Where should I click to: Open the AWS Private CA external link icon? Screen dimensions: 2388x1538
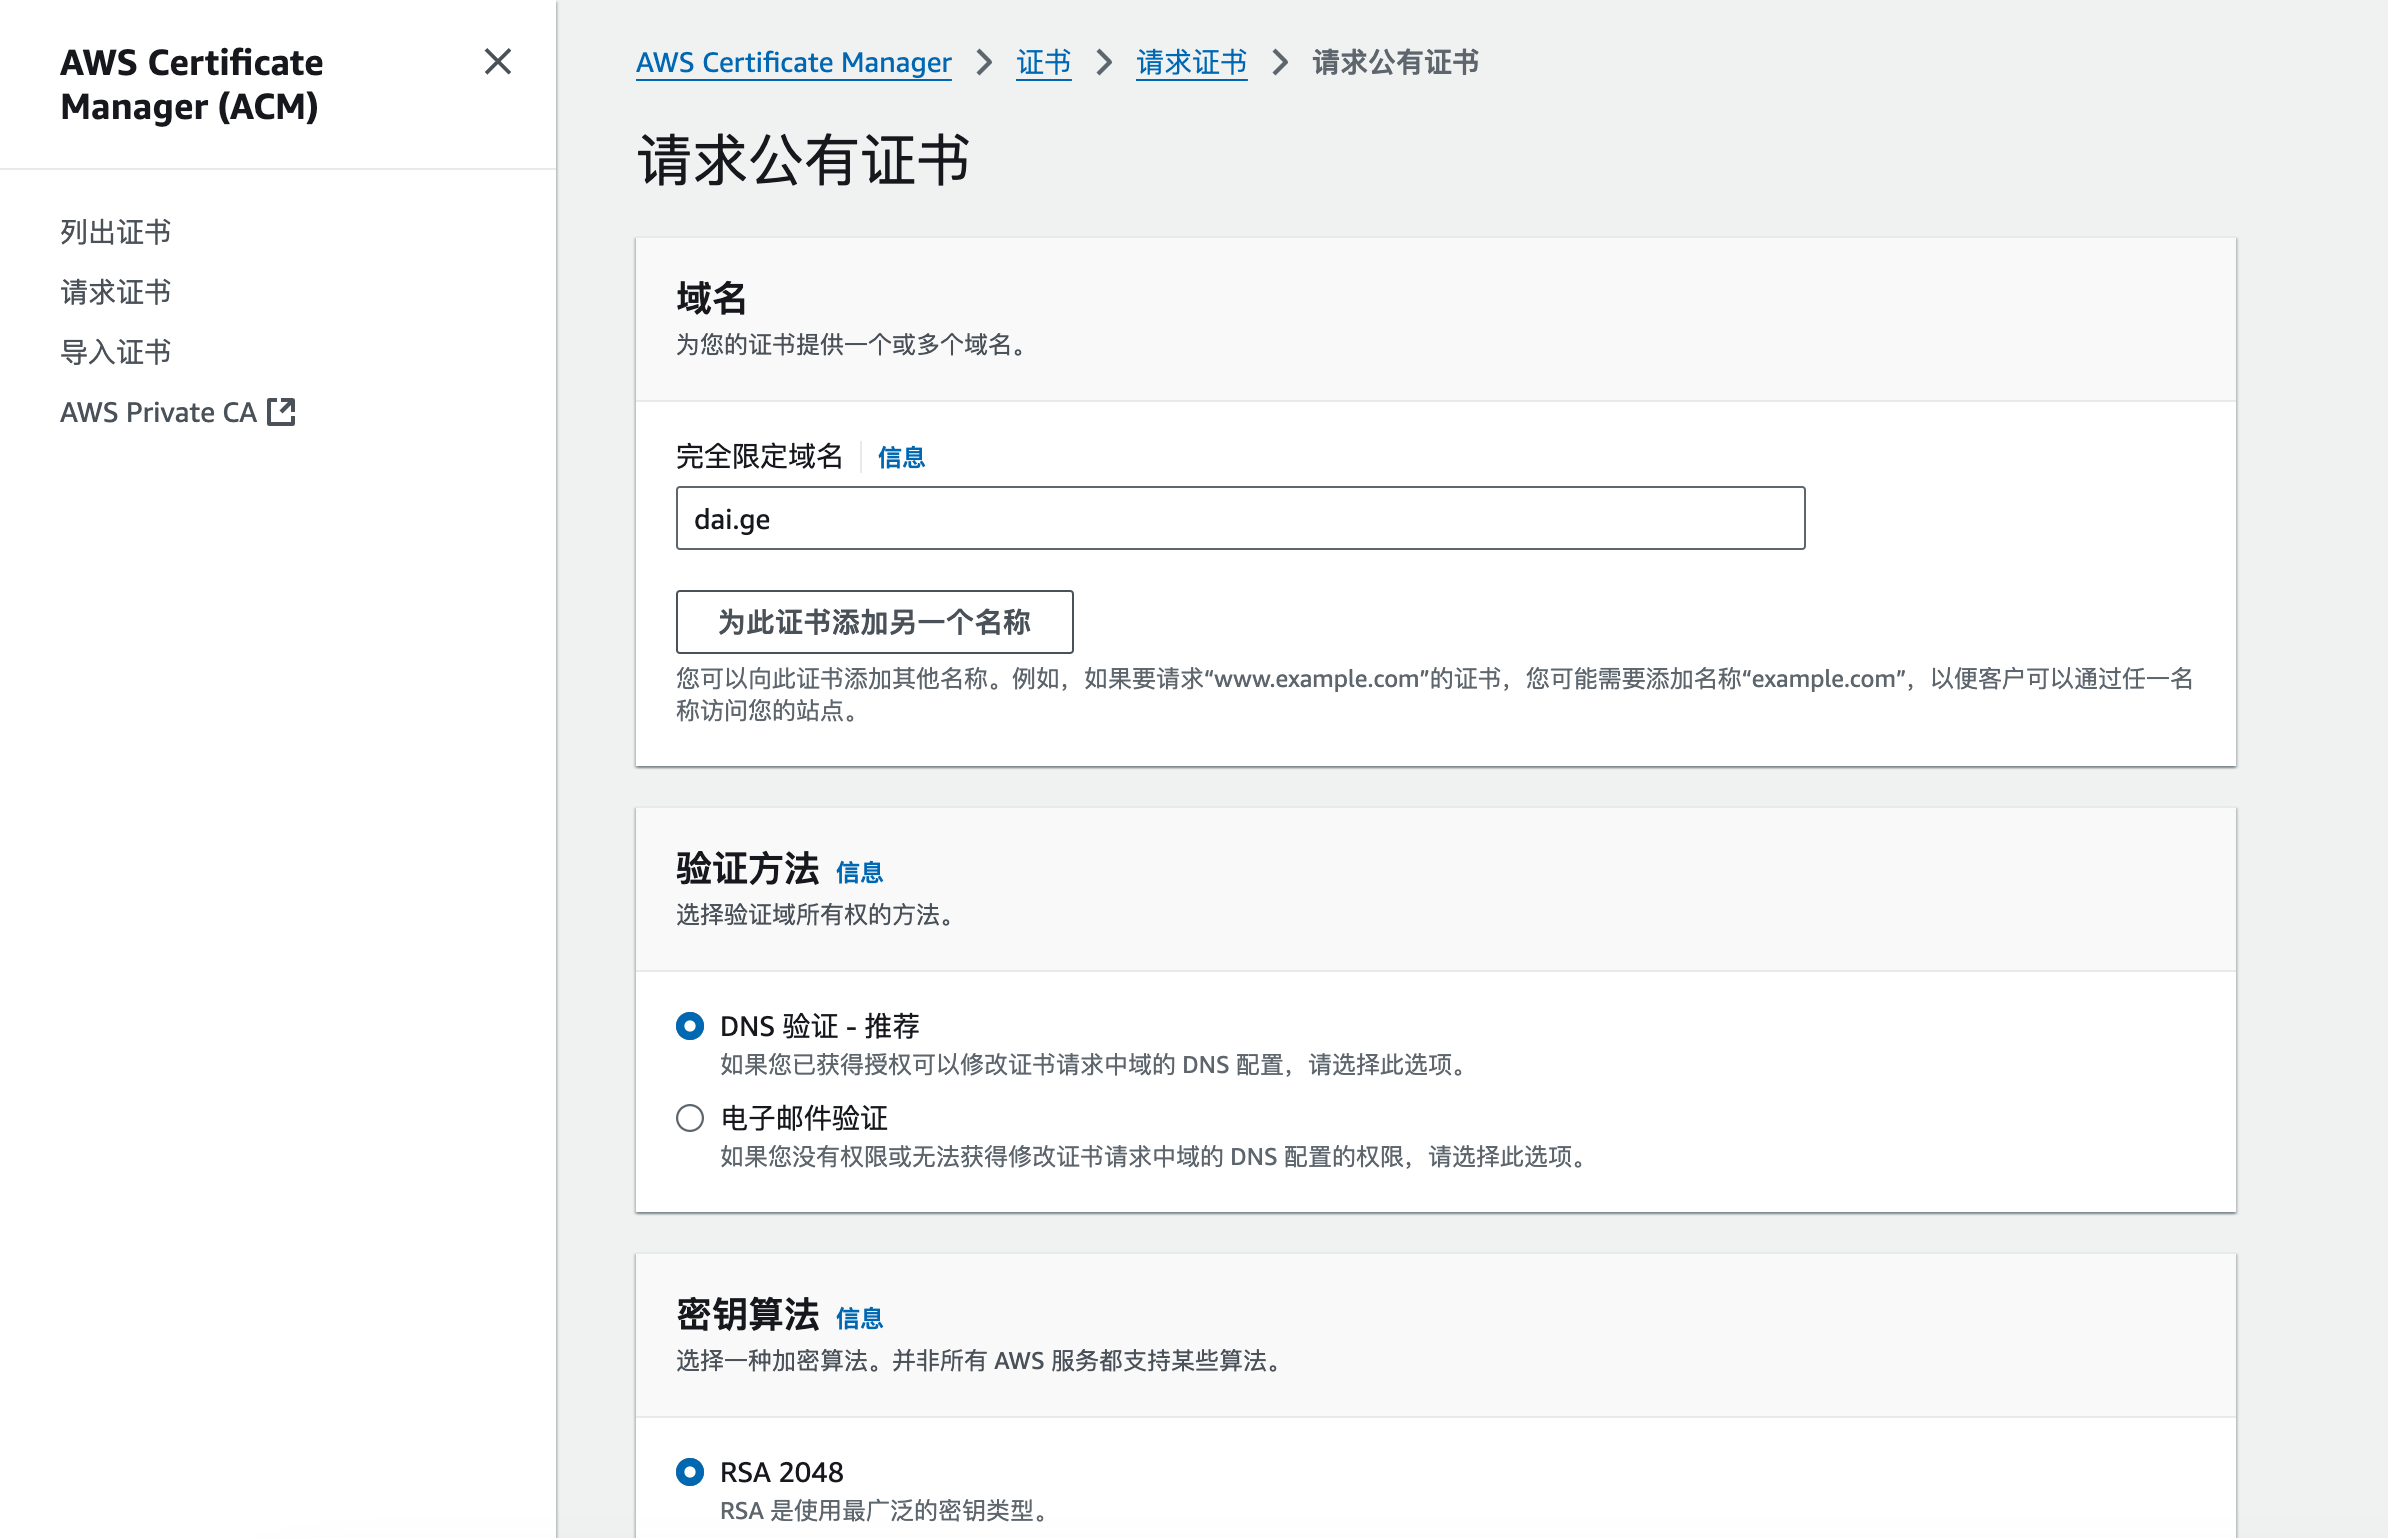(x=282, y=412)
